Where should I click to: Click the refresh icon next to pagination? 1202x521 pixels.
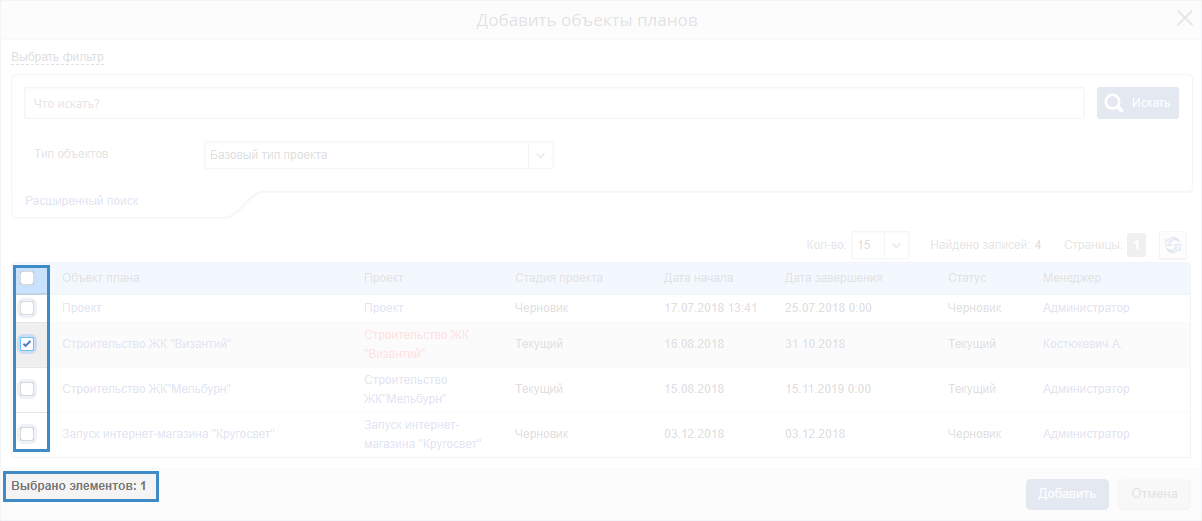pos(1172,245)
